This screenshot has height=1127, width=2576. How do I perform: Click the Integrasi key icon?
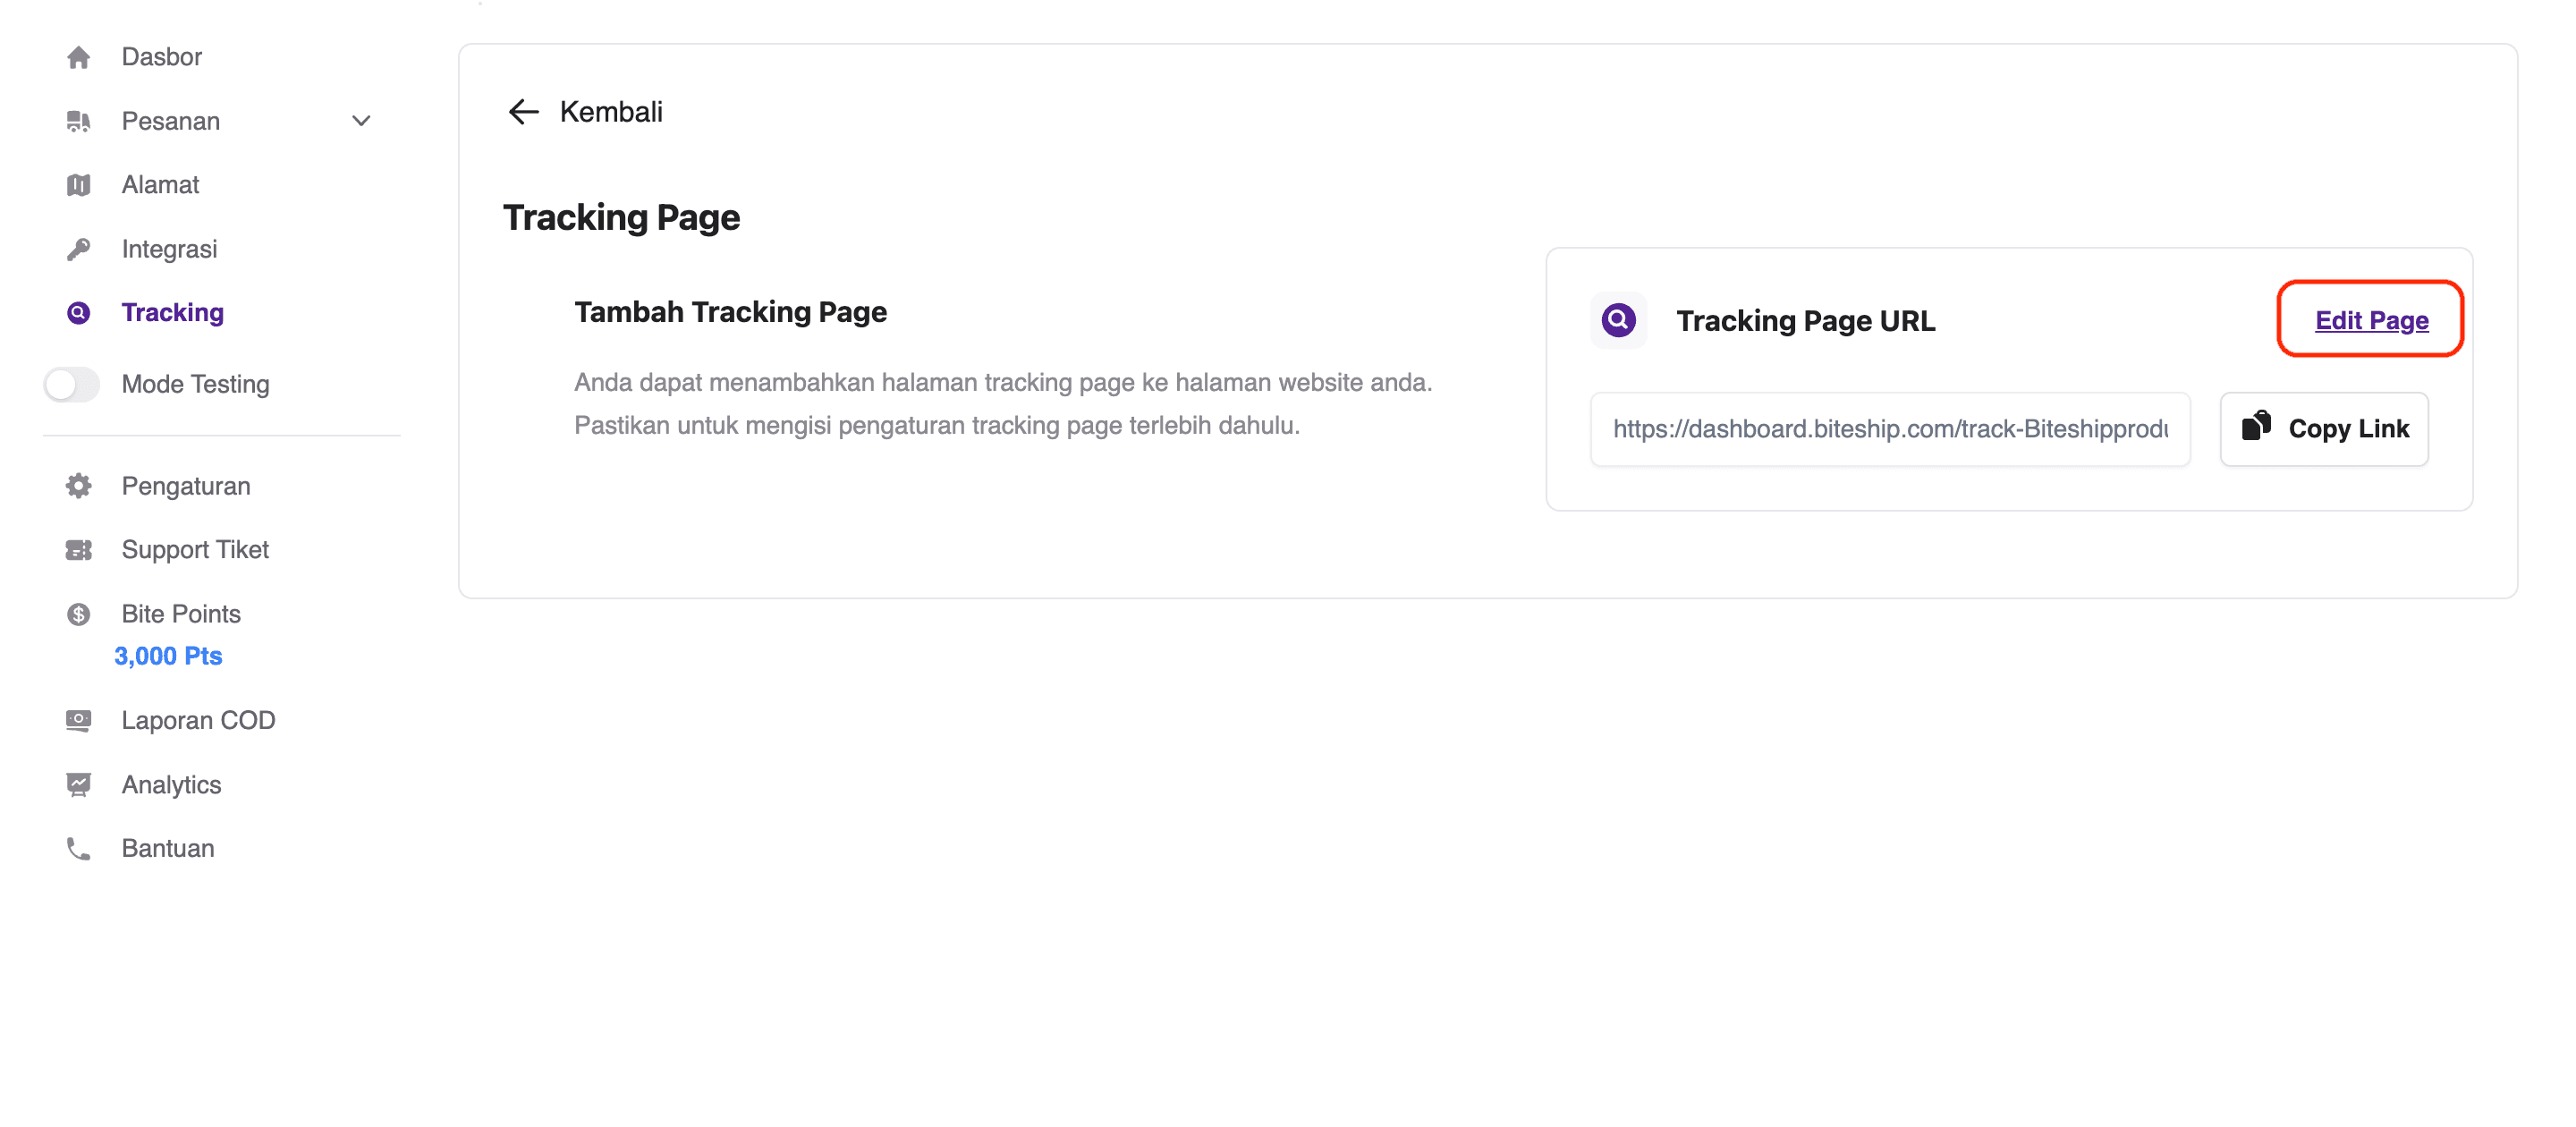tap(78, 249)
